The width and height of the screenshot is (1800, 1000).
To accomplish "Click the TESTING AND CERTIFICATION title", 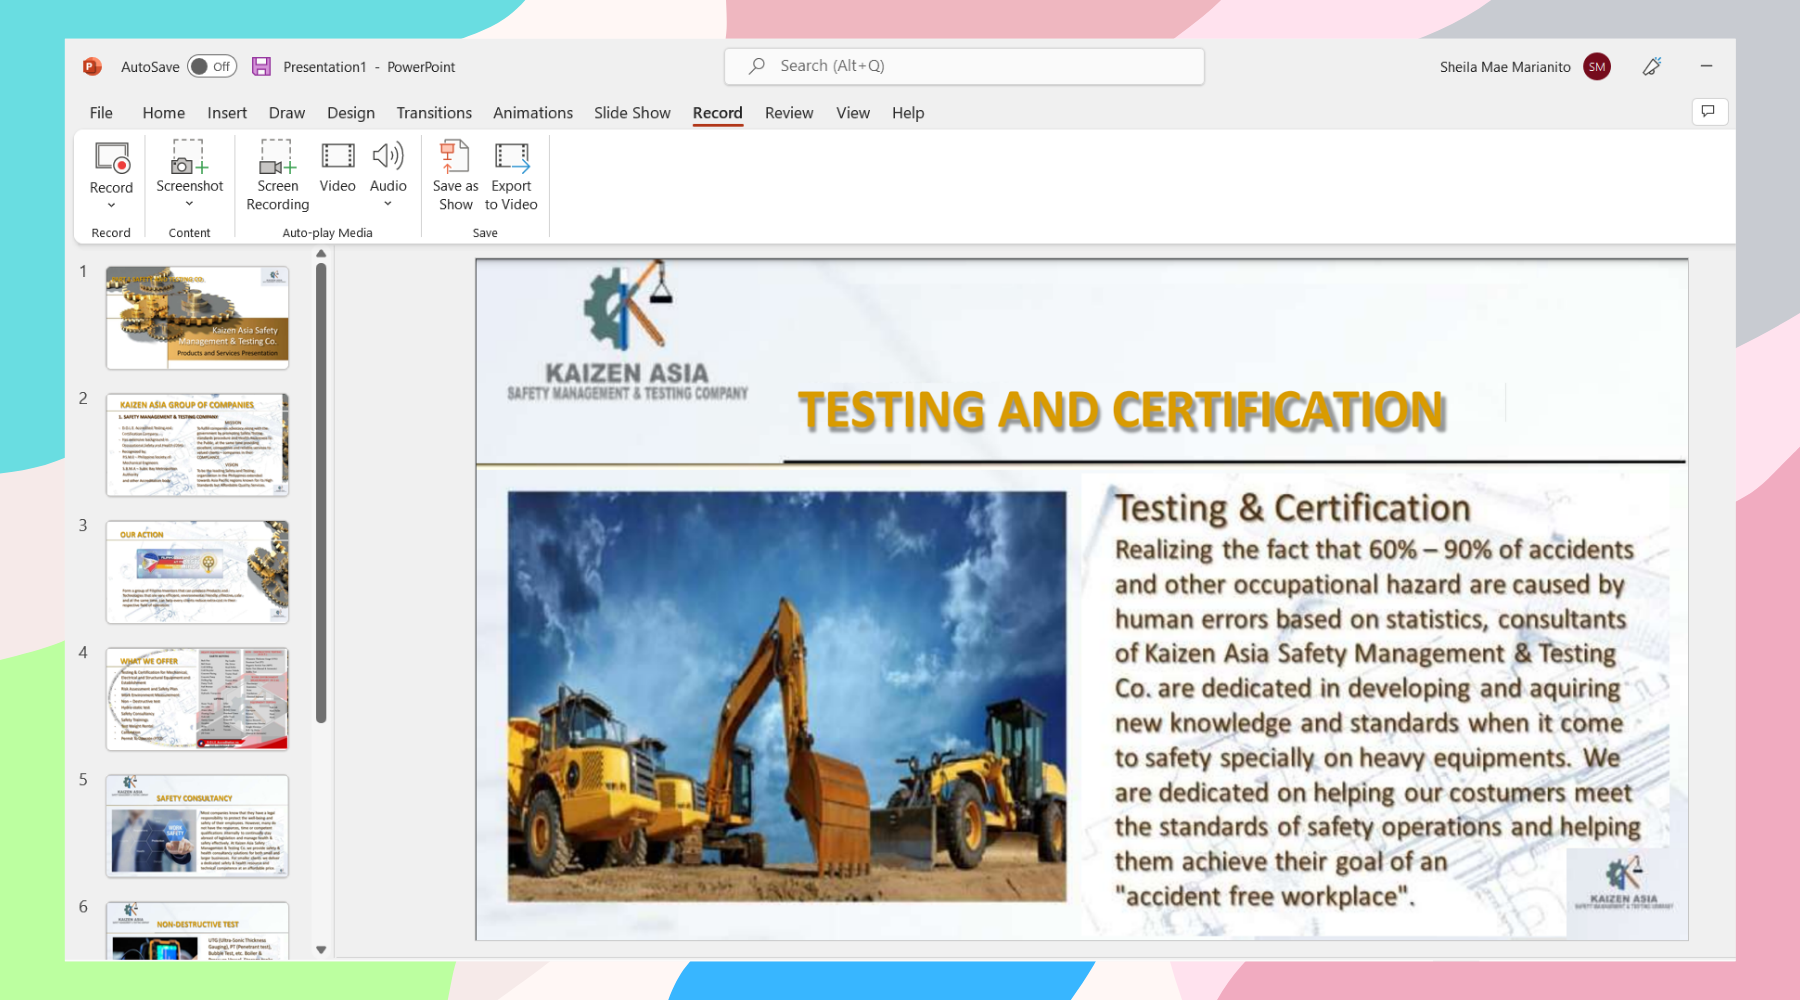I will (1121, 411).
